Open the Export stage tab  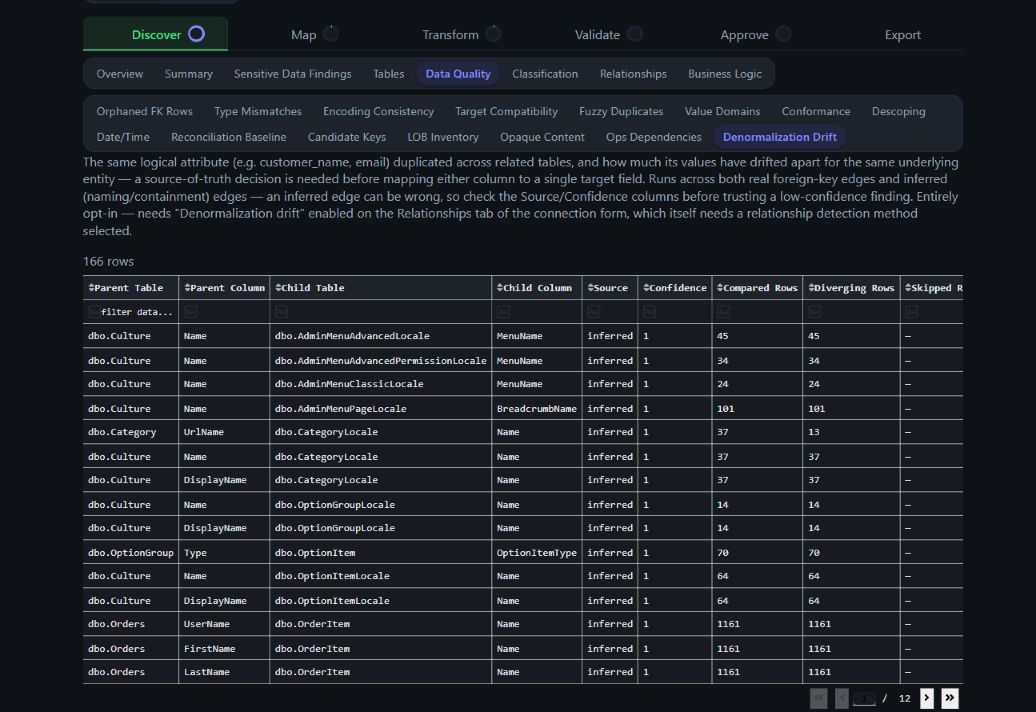[x=903, y=34]
